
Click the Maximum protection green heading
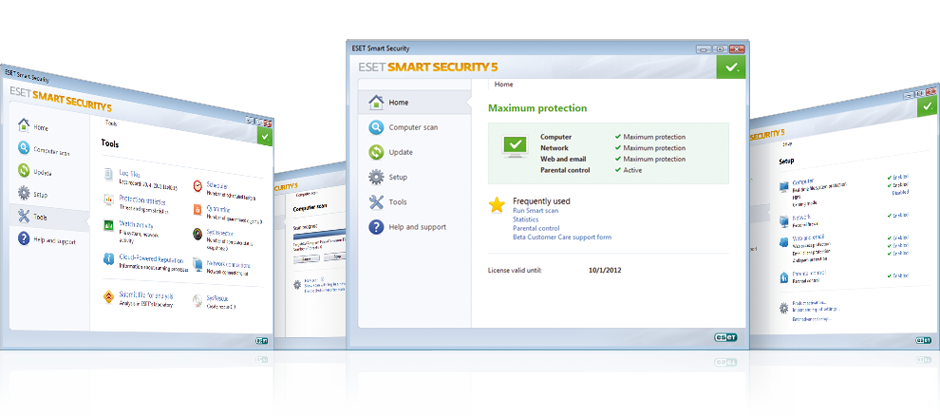[x=537, y=109]
